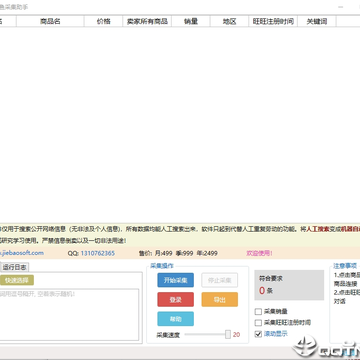
Task: Open the jiebaosoft.com website link
Action: pyautogui.click(x=22, y=253)
